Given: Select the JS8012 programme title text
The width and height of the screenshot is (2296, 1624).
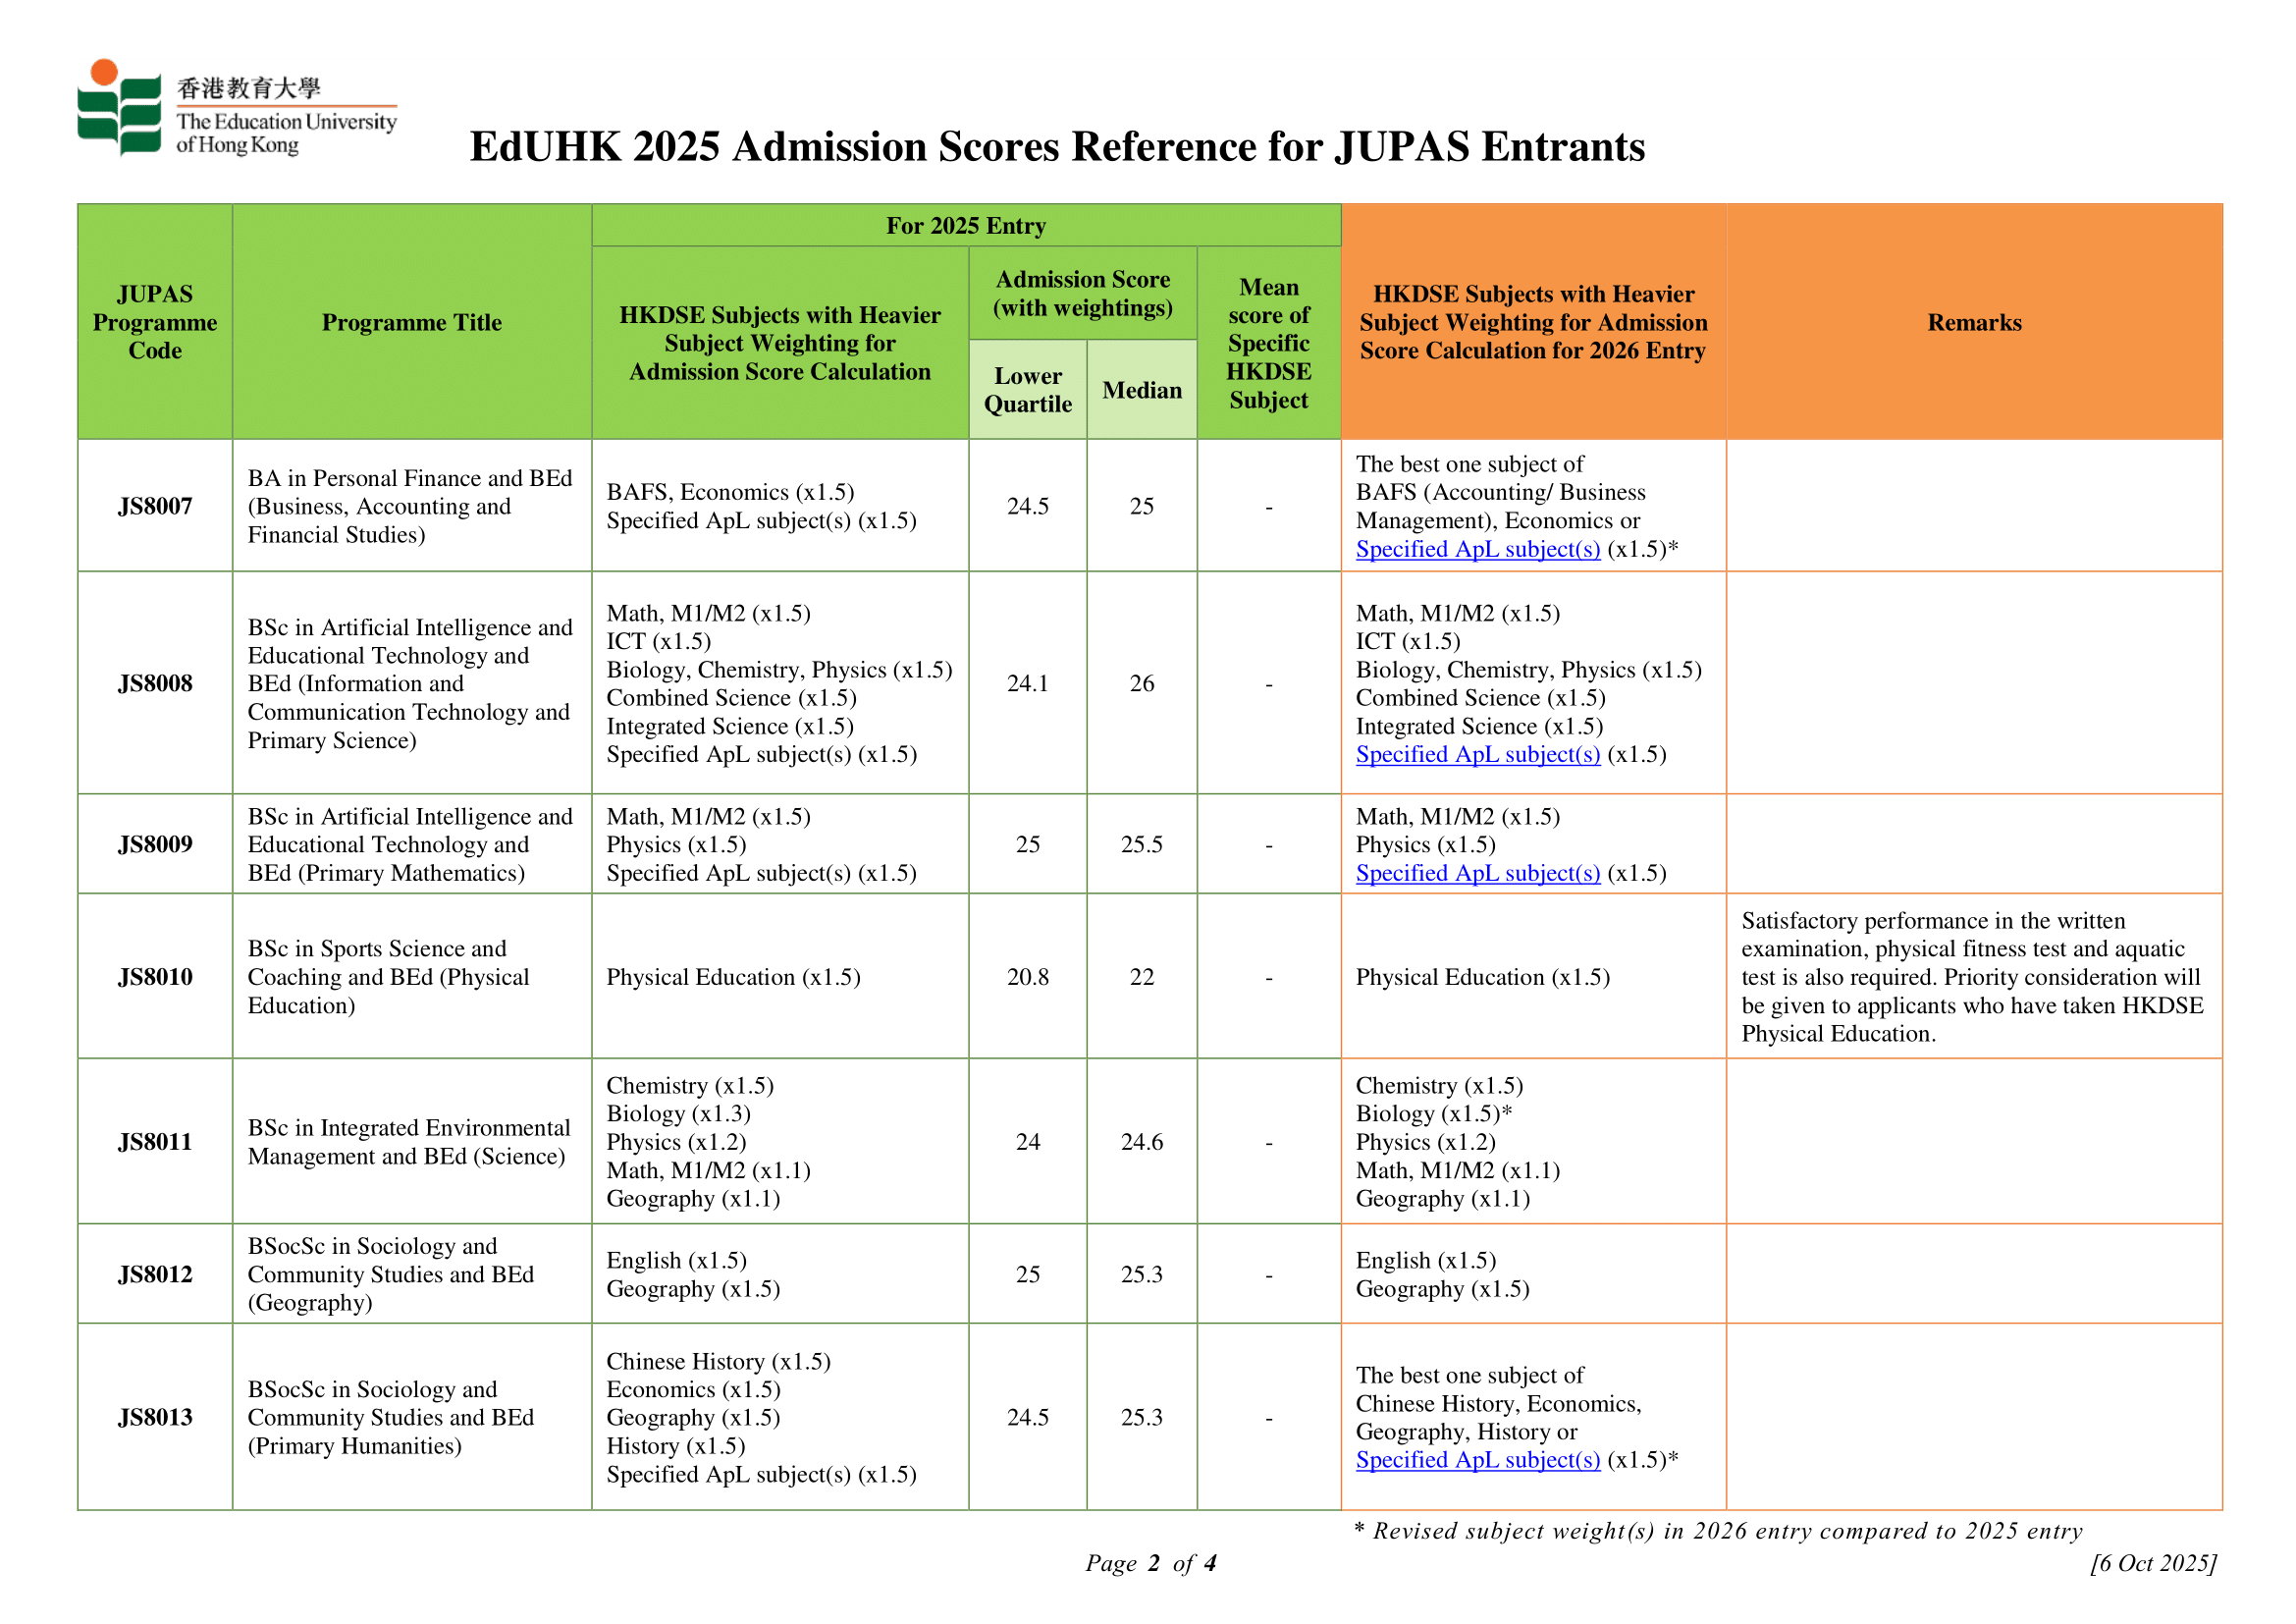Looking at the screenshot, I should pyautogui.click(x=391, y=1274).
